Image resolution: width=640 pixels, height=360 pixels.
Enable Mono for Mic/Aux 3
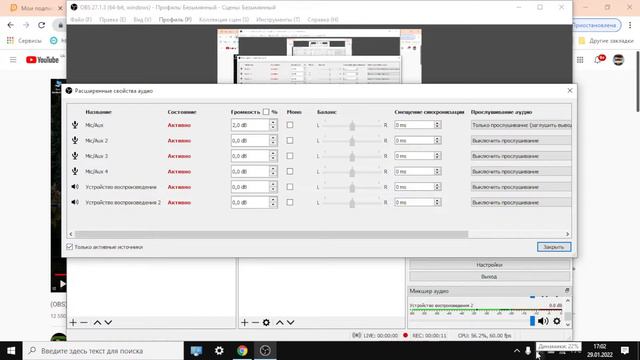(x=290, y=156)
